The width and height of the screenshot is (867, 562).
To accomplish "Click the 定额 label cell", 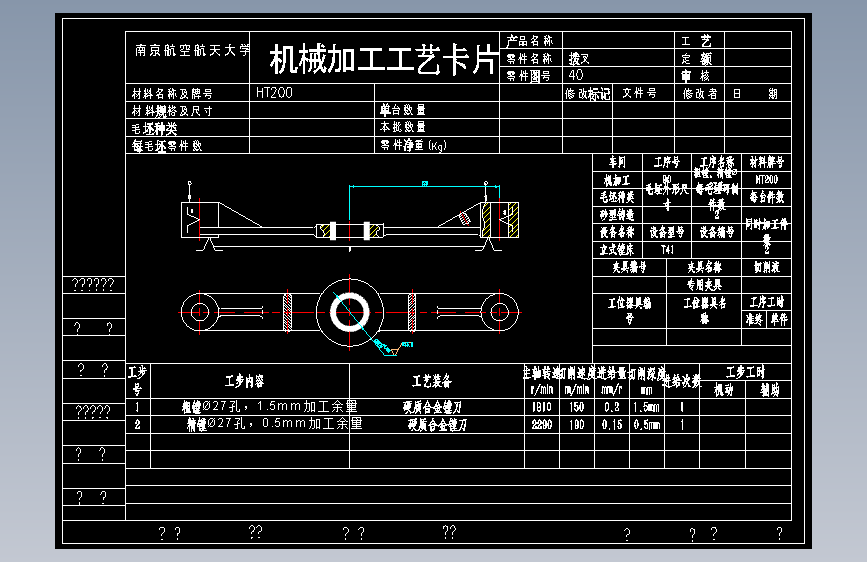I will (x=697, y=59).
